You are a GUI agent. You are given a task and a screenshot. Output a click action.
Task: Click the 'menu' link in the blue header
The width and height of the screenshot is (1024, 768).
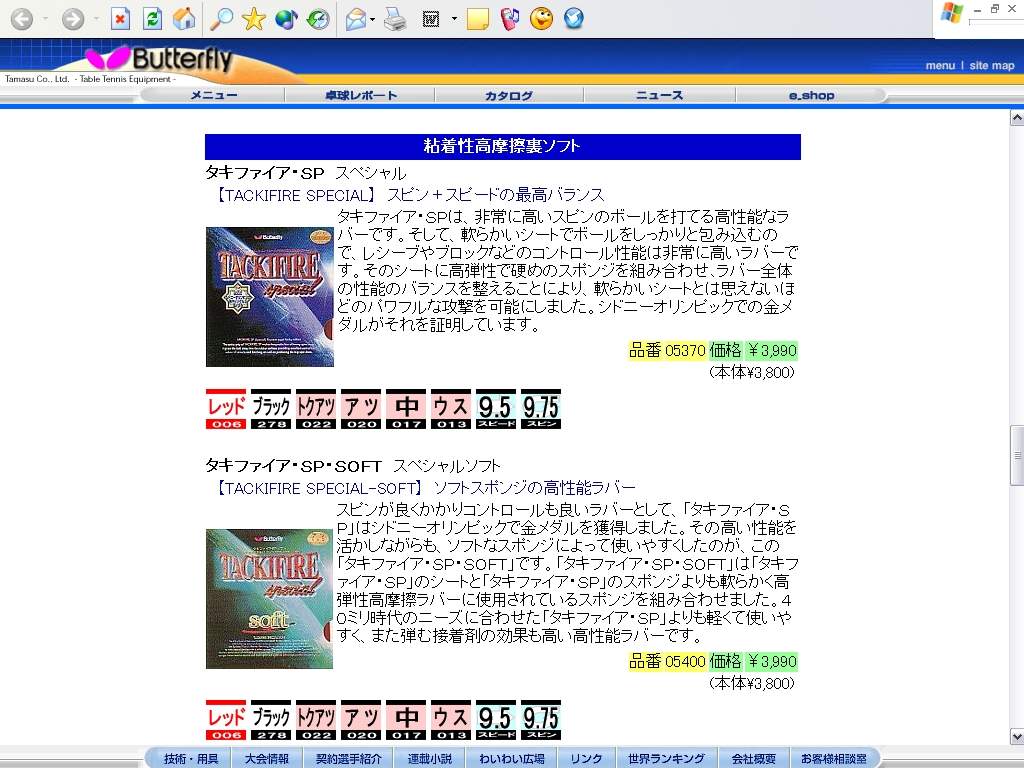[x=940, y=65]
